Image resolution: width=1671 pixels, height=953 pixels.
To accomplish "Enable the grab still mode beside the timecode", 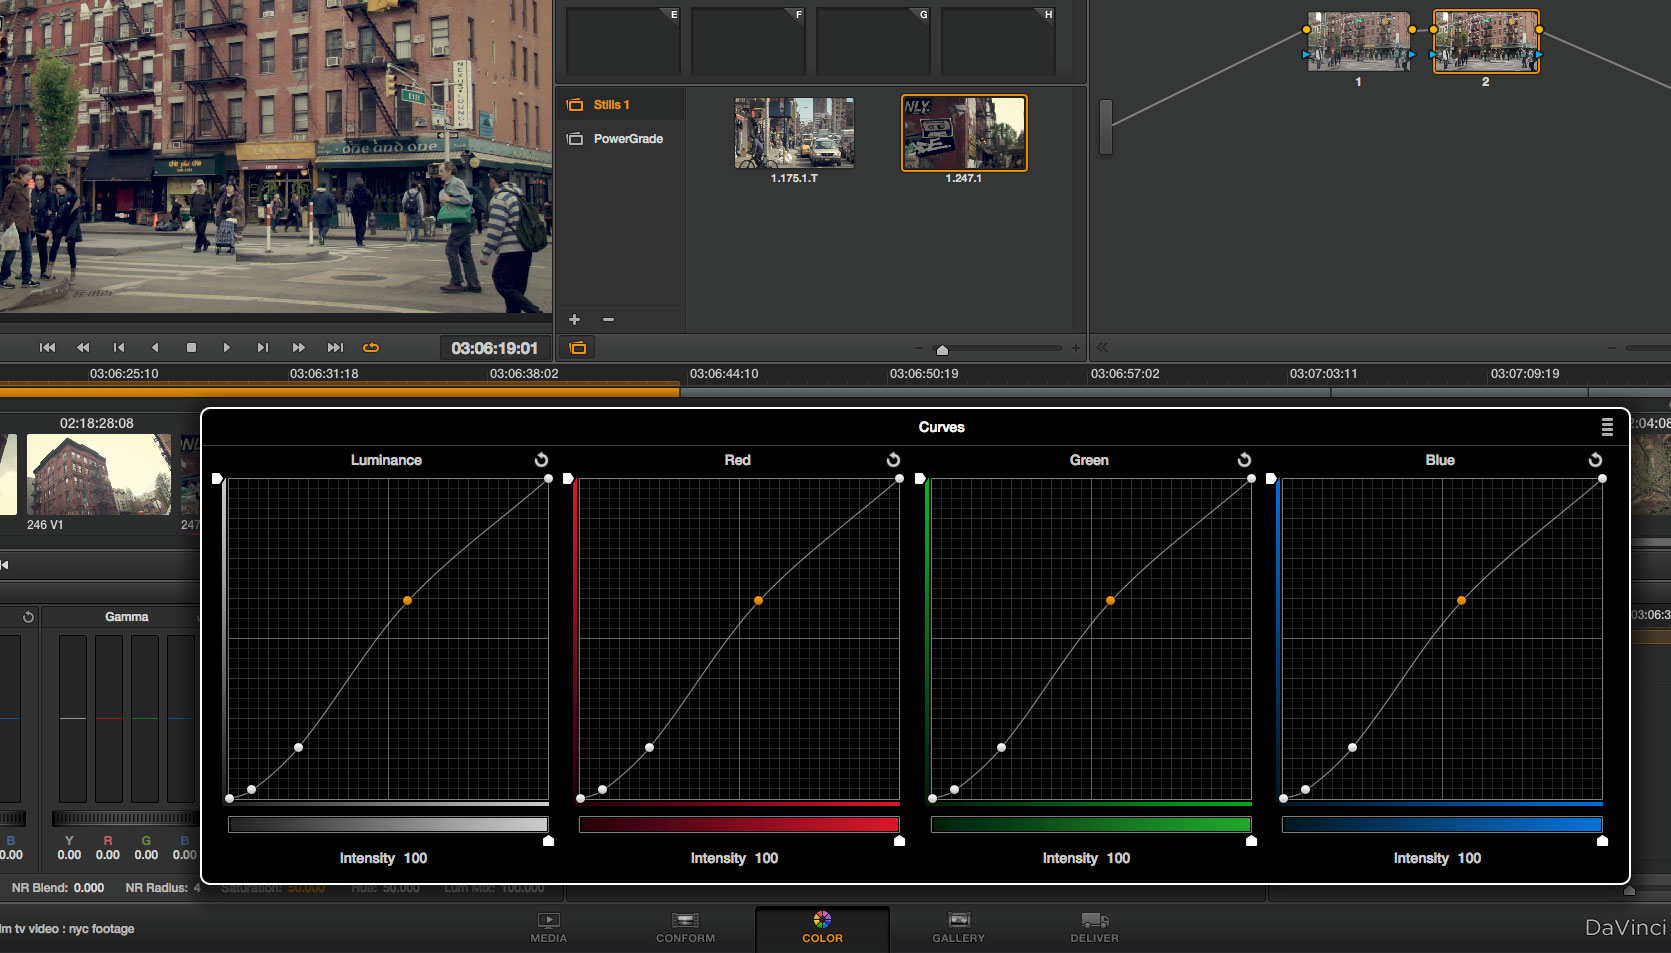I will click(x=577, y=347).
